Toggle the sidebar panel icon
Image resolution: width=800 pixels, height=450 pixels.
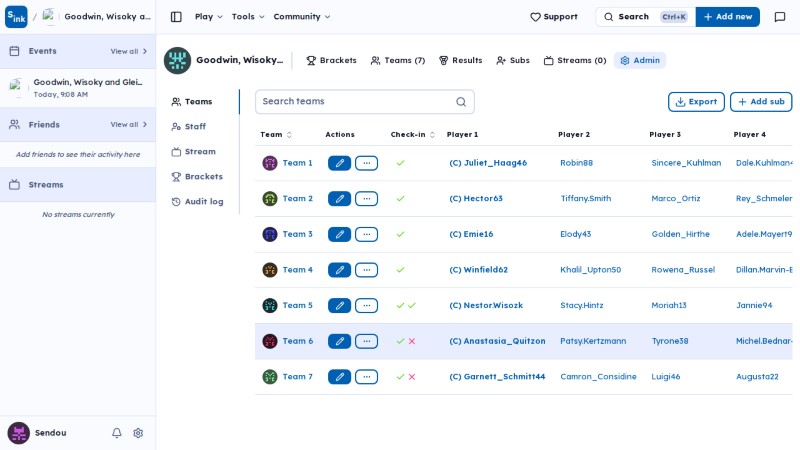coord(176,17)
